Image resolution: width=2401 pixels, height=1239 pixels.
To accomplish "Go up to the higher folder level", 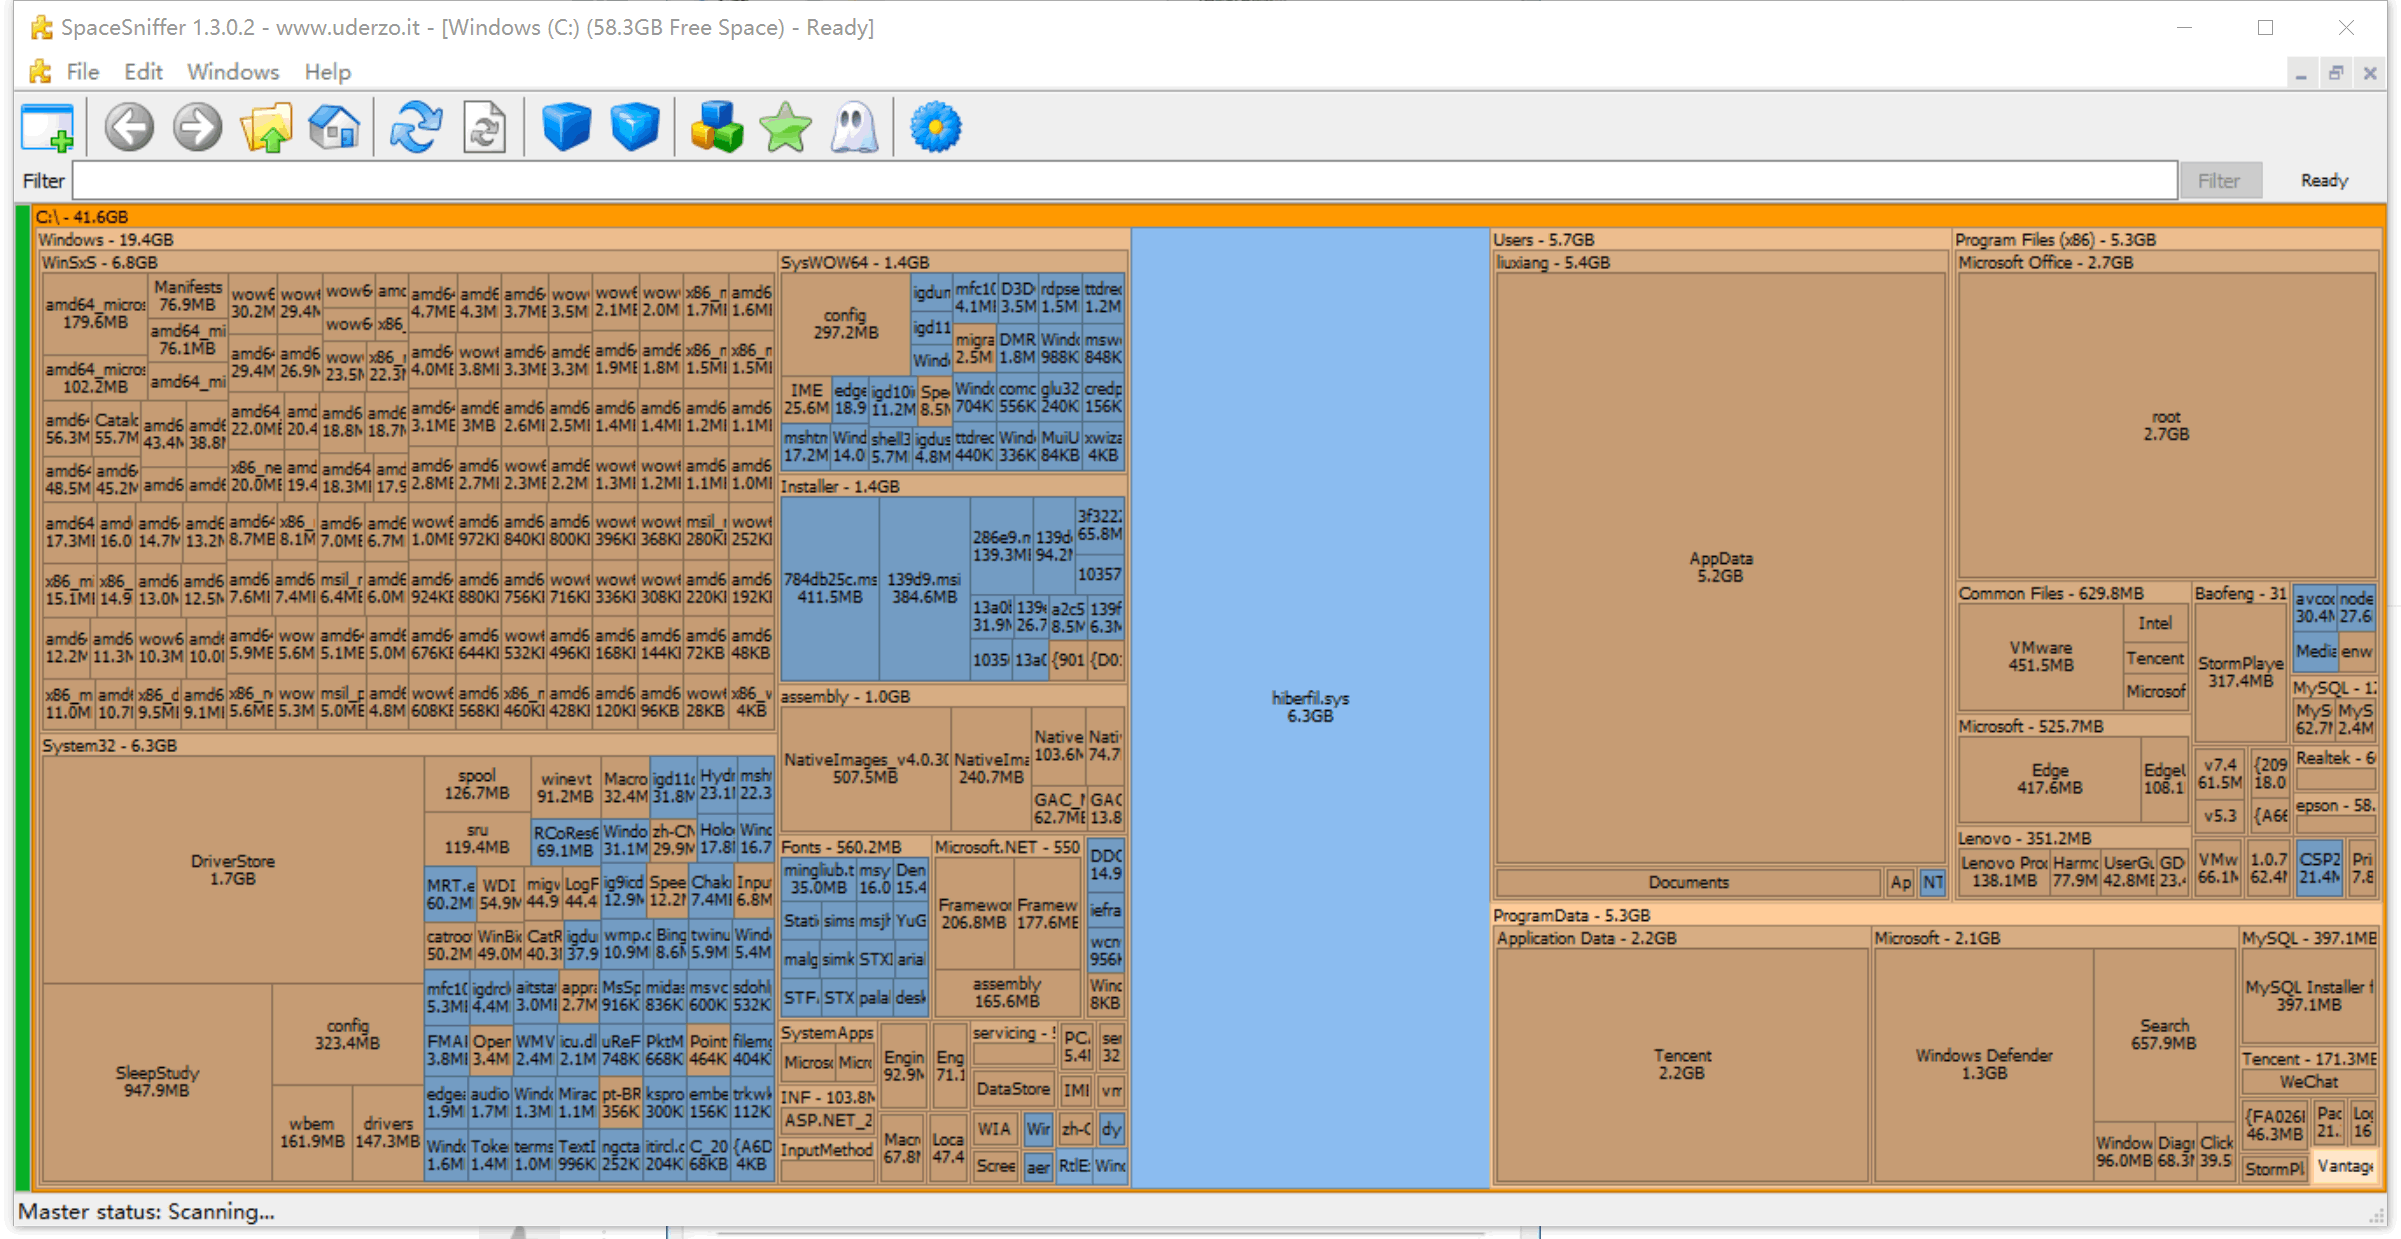I will pyautogui.click(x=266, y=128).
